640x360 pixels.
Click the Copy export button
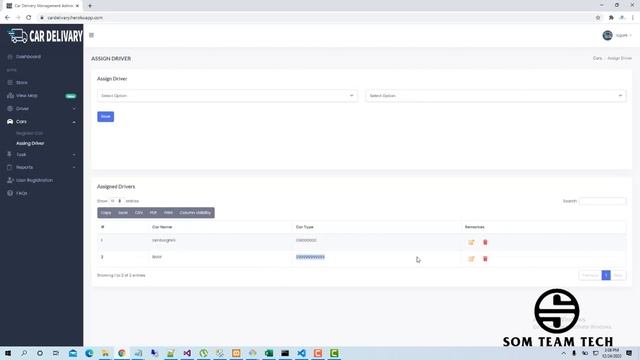coord(106,213)
